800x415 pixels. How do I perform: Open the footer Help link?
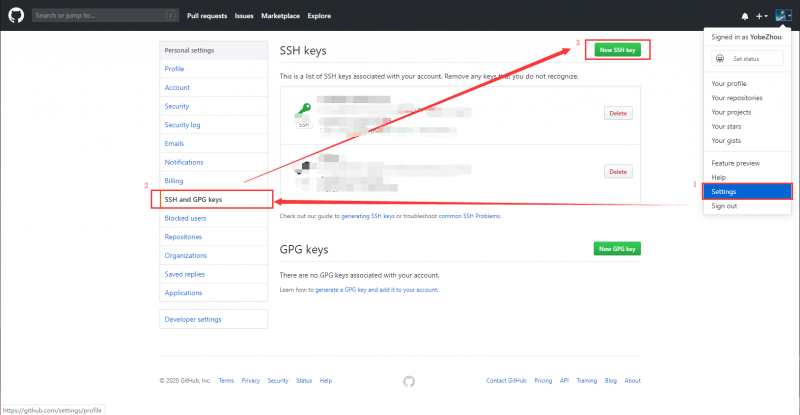[x=326, y=381]
